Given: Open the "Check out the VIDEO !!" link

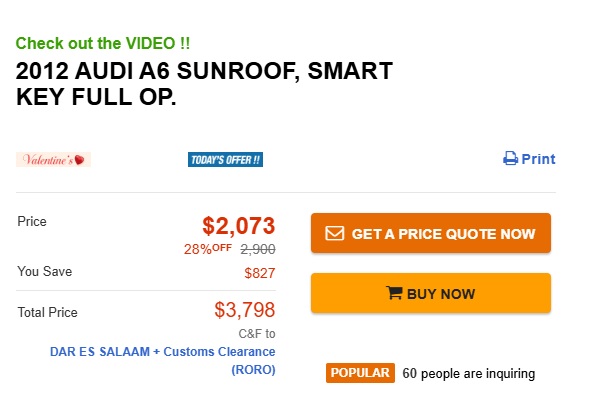Looking at the screenshot, I should click(x=103, y=43).
